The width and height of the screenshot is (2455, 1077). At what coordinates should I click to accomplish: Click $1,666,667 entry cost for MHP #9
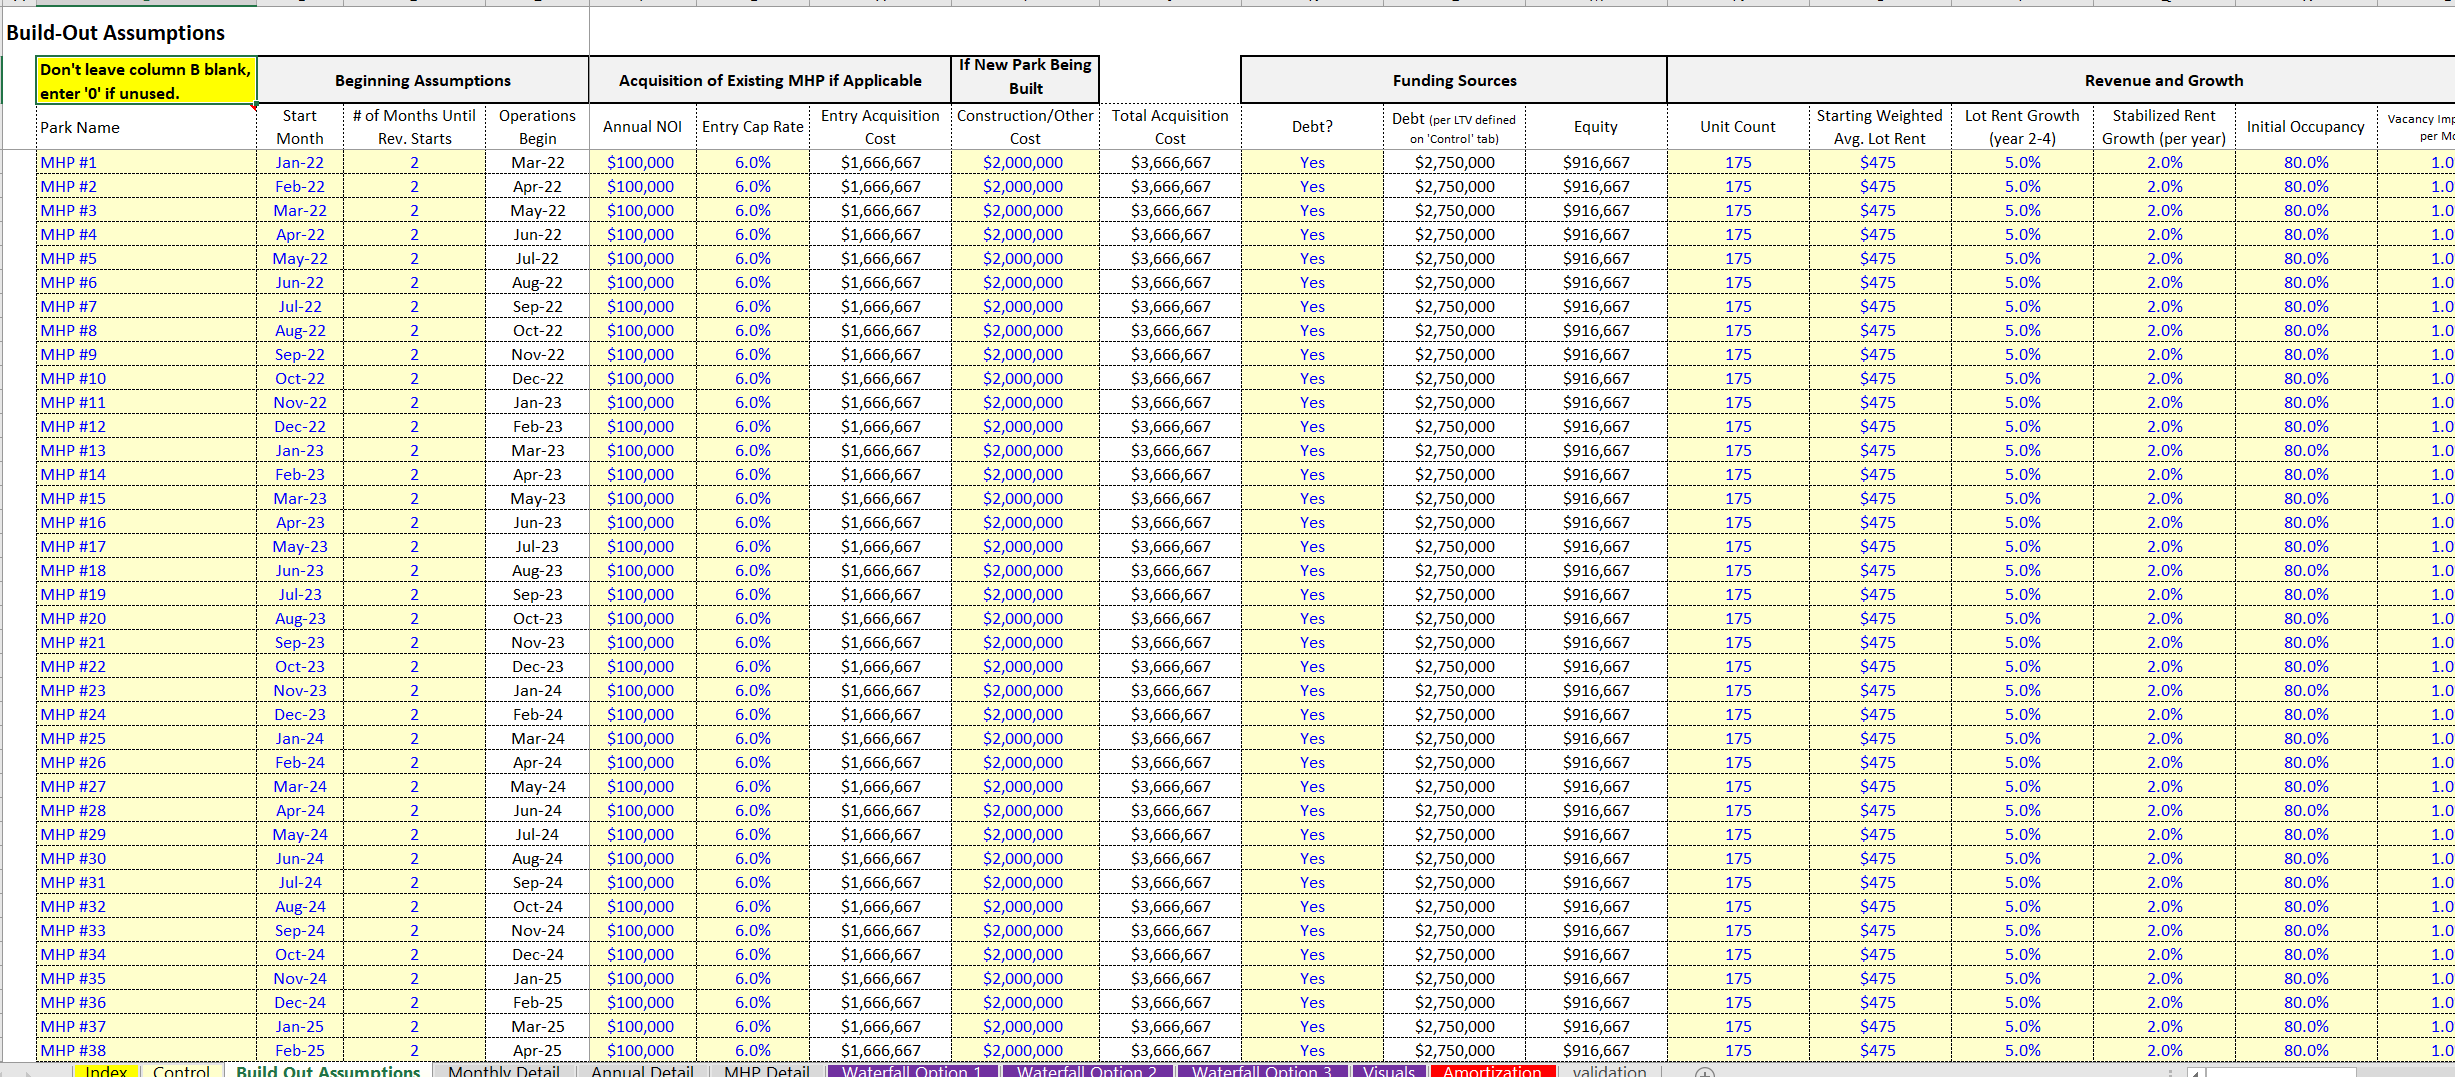(x=881, y=354)
